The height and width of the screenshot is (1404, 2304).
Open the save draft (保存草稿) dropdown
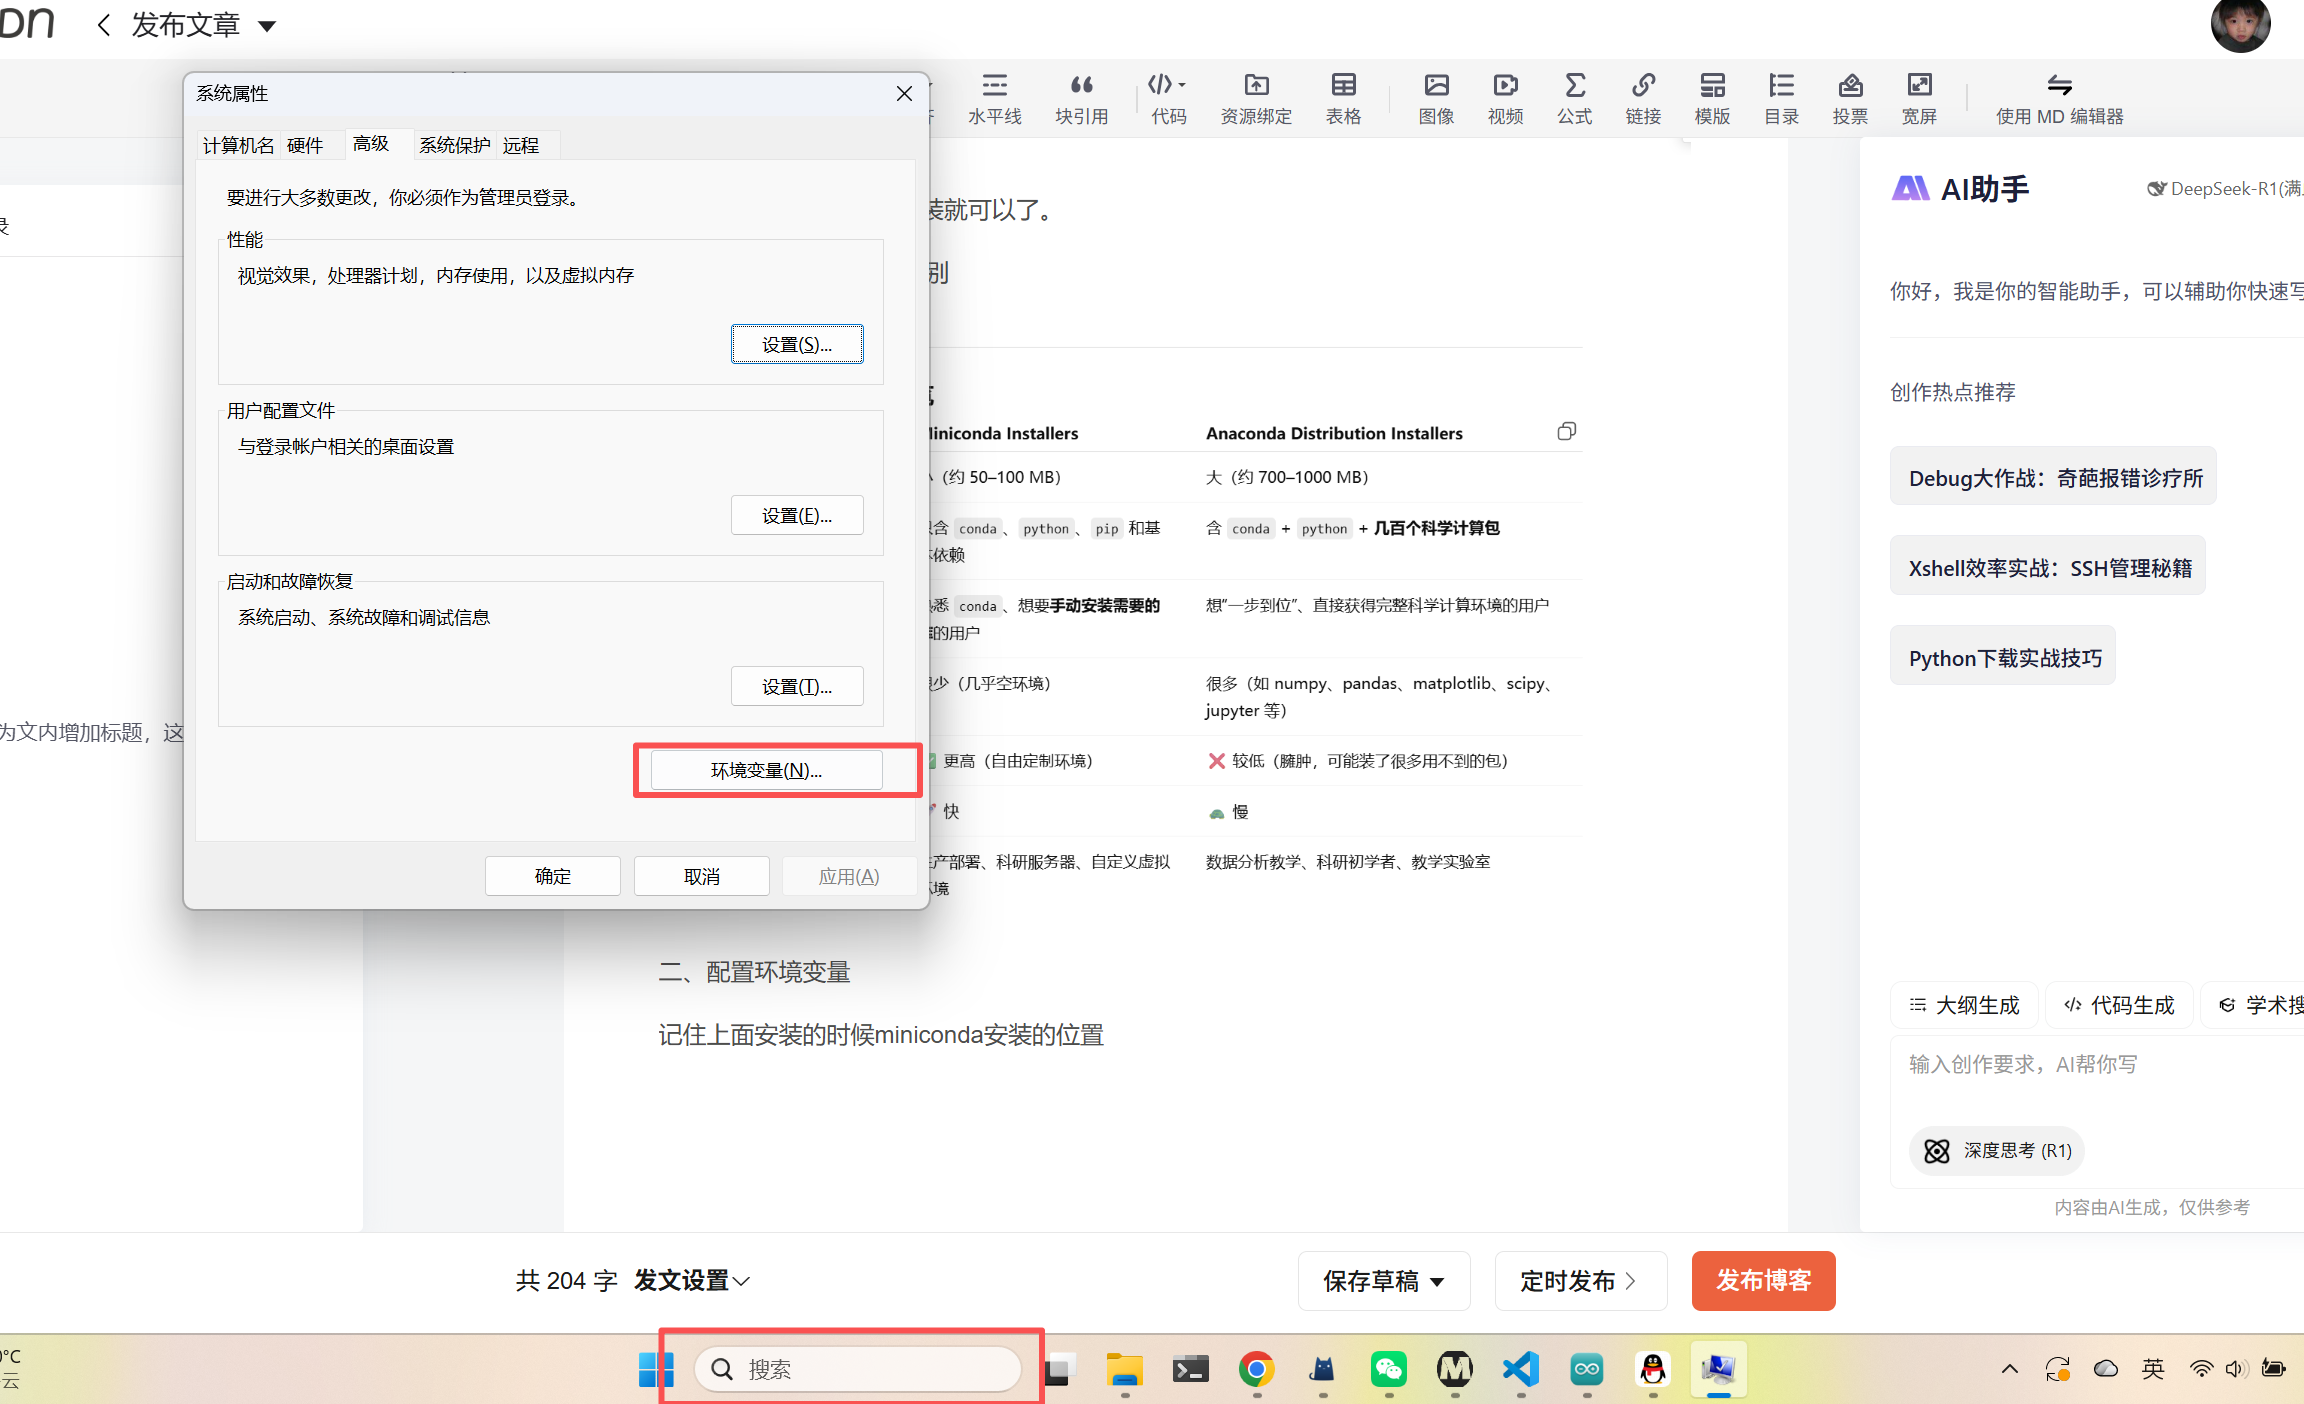click(1438, 1281)
